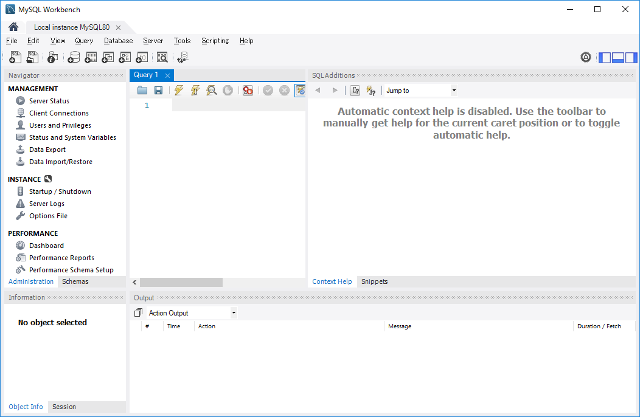The width and height of the screenshot is (640, 417).
Task: Switch to the Snippets tab
Action: [374, 282]
